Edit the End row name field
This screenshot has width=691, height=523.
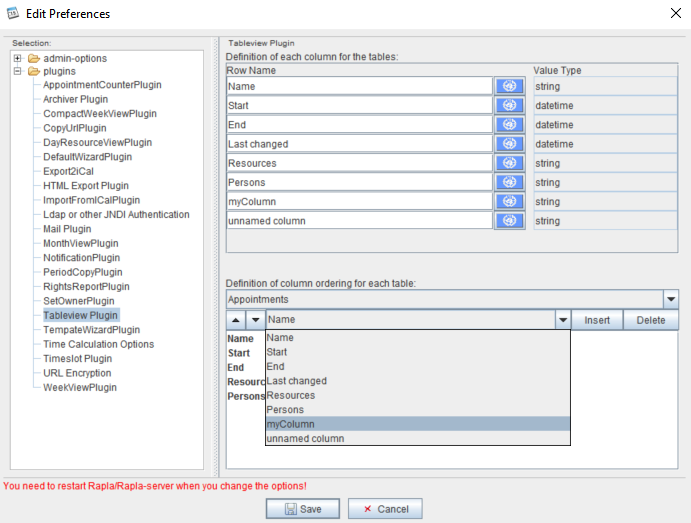[x=359, y=125]
